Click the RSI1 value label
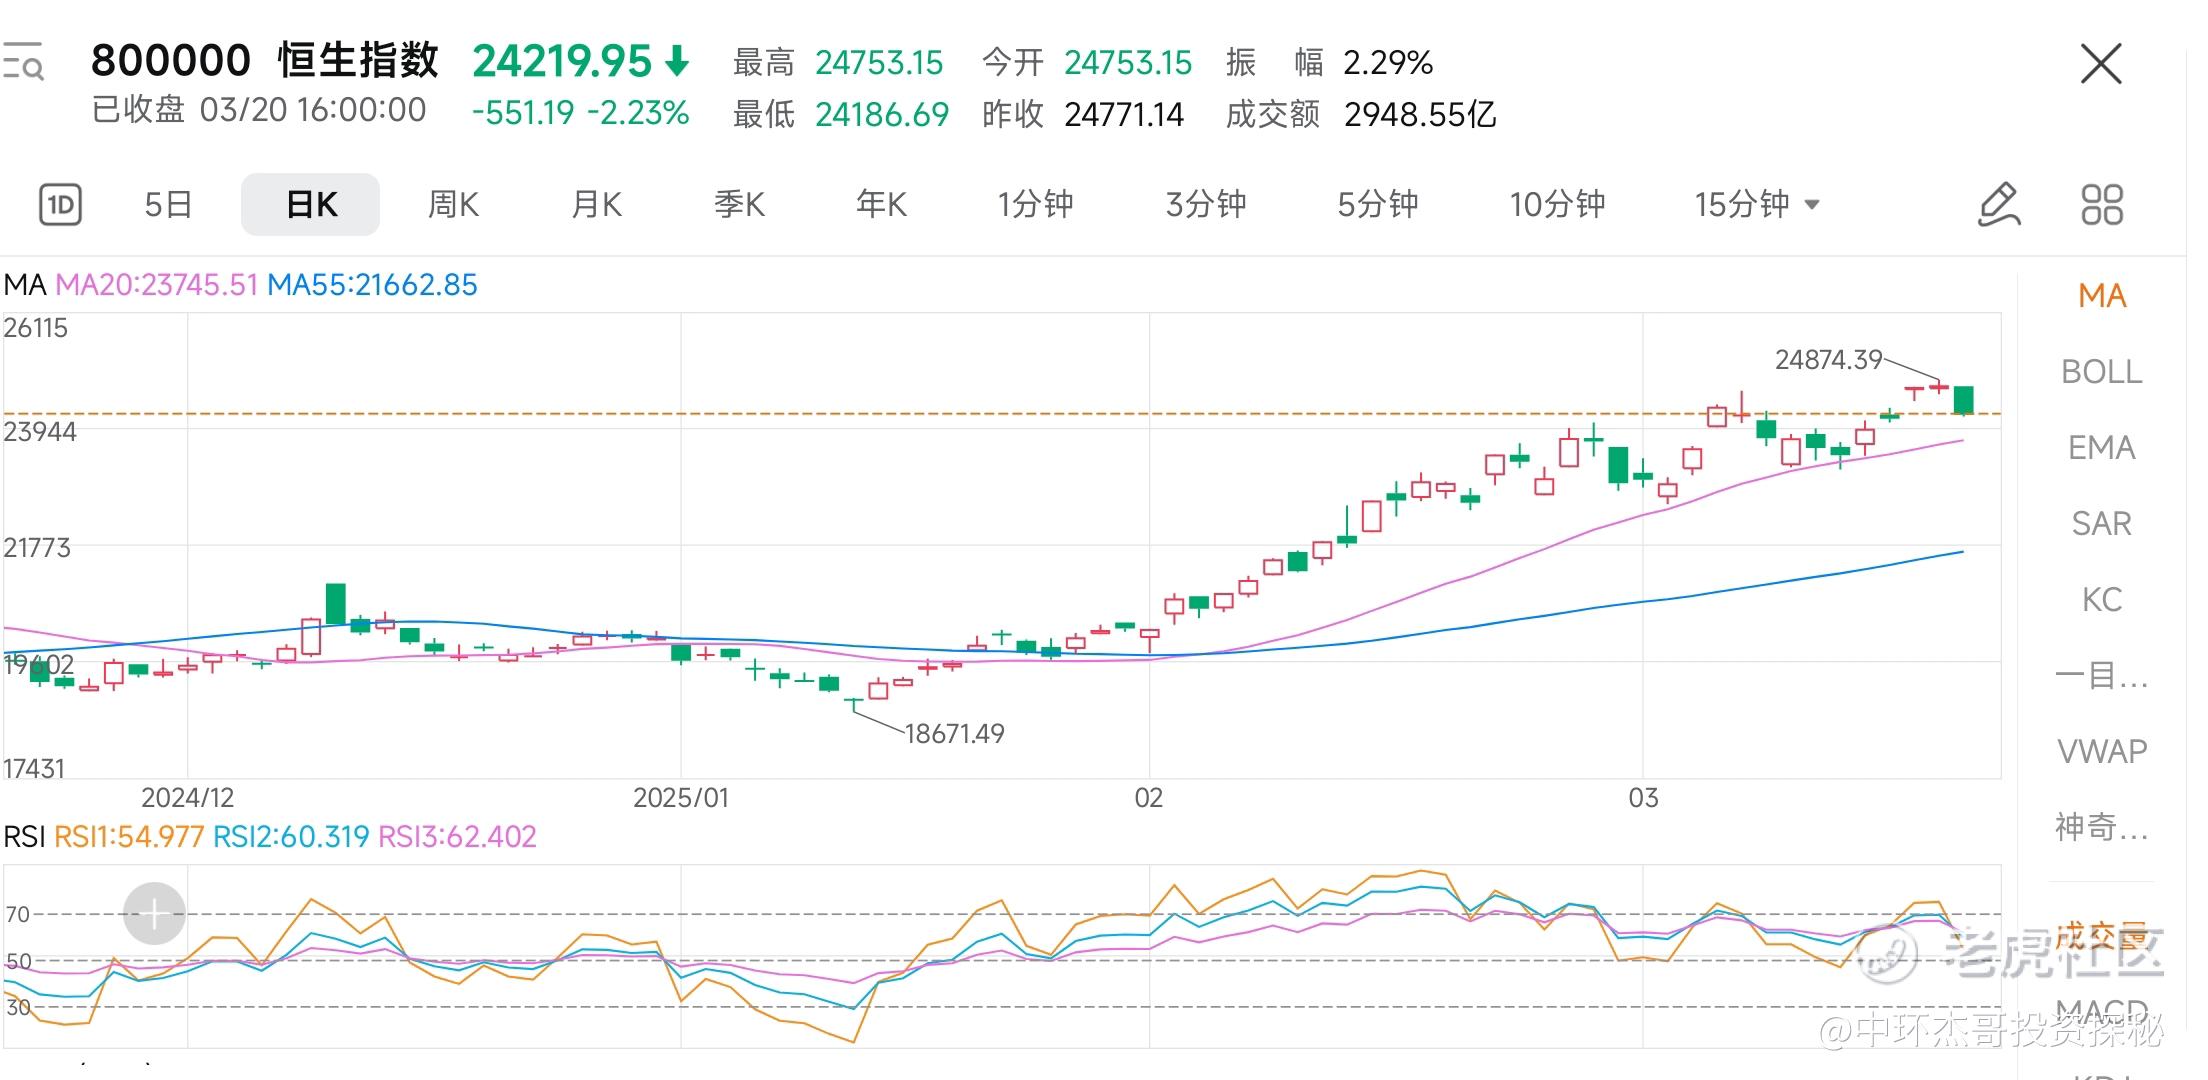The image size is (2208, 1080). click(129, 836)
